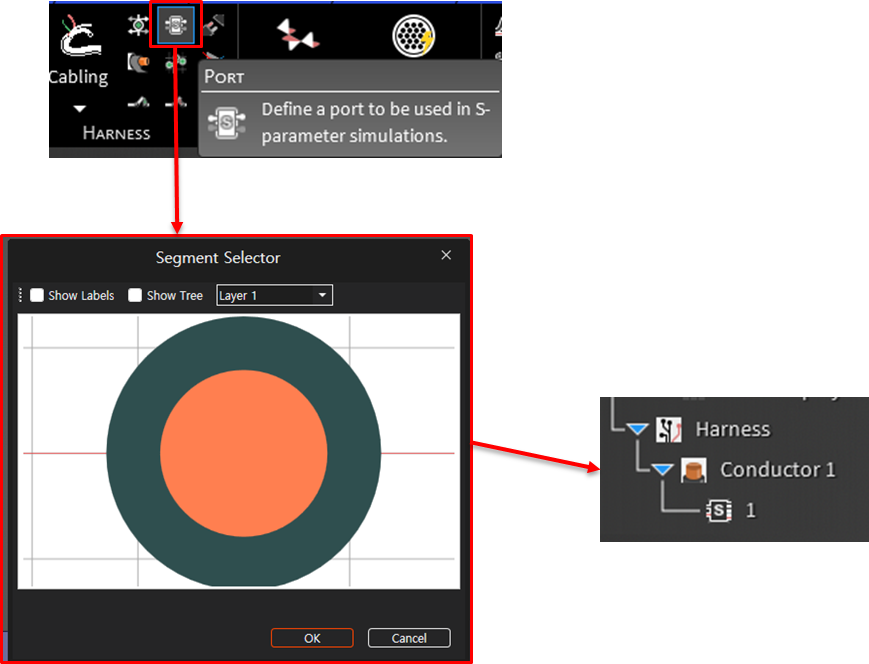Expand the Cabling dropdown arrow
The image size is (869, 664).
point(79,108)
